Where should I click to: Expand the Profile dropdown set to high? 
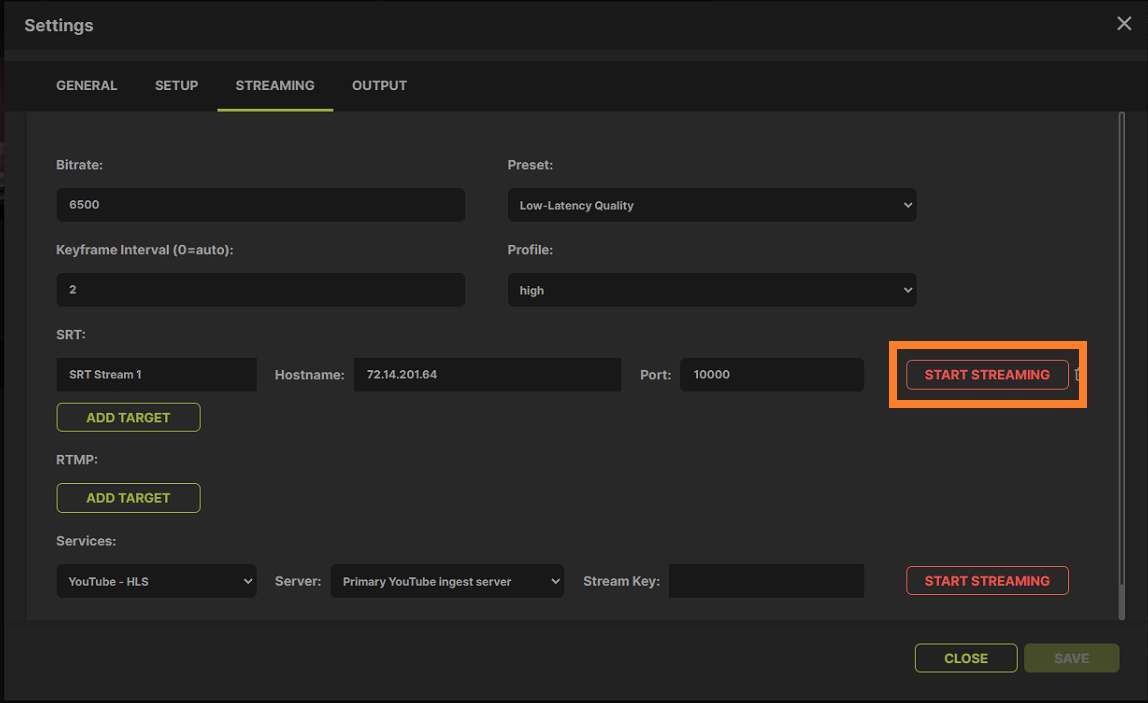(712, 290)
